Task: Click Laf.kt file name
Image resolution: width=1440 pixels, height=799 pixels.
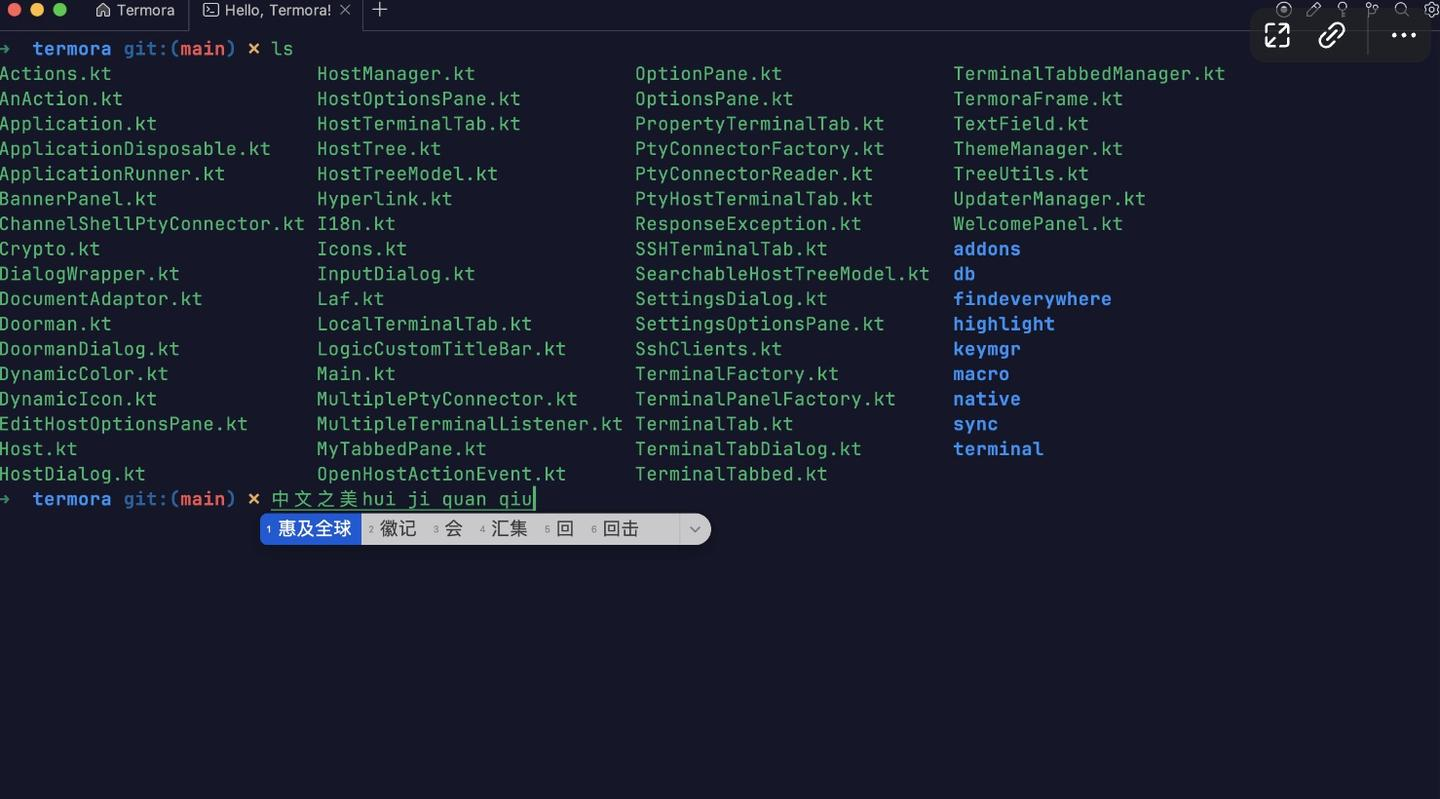Action: pyautogui.click(x=351, y=299)
